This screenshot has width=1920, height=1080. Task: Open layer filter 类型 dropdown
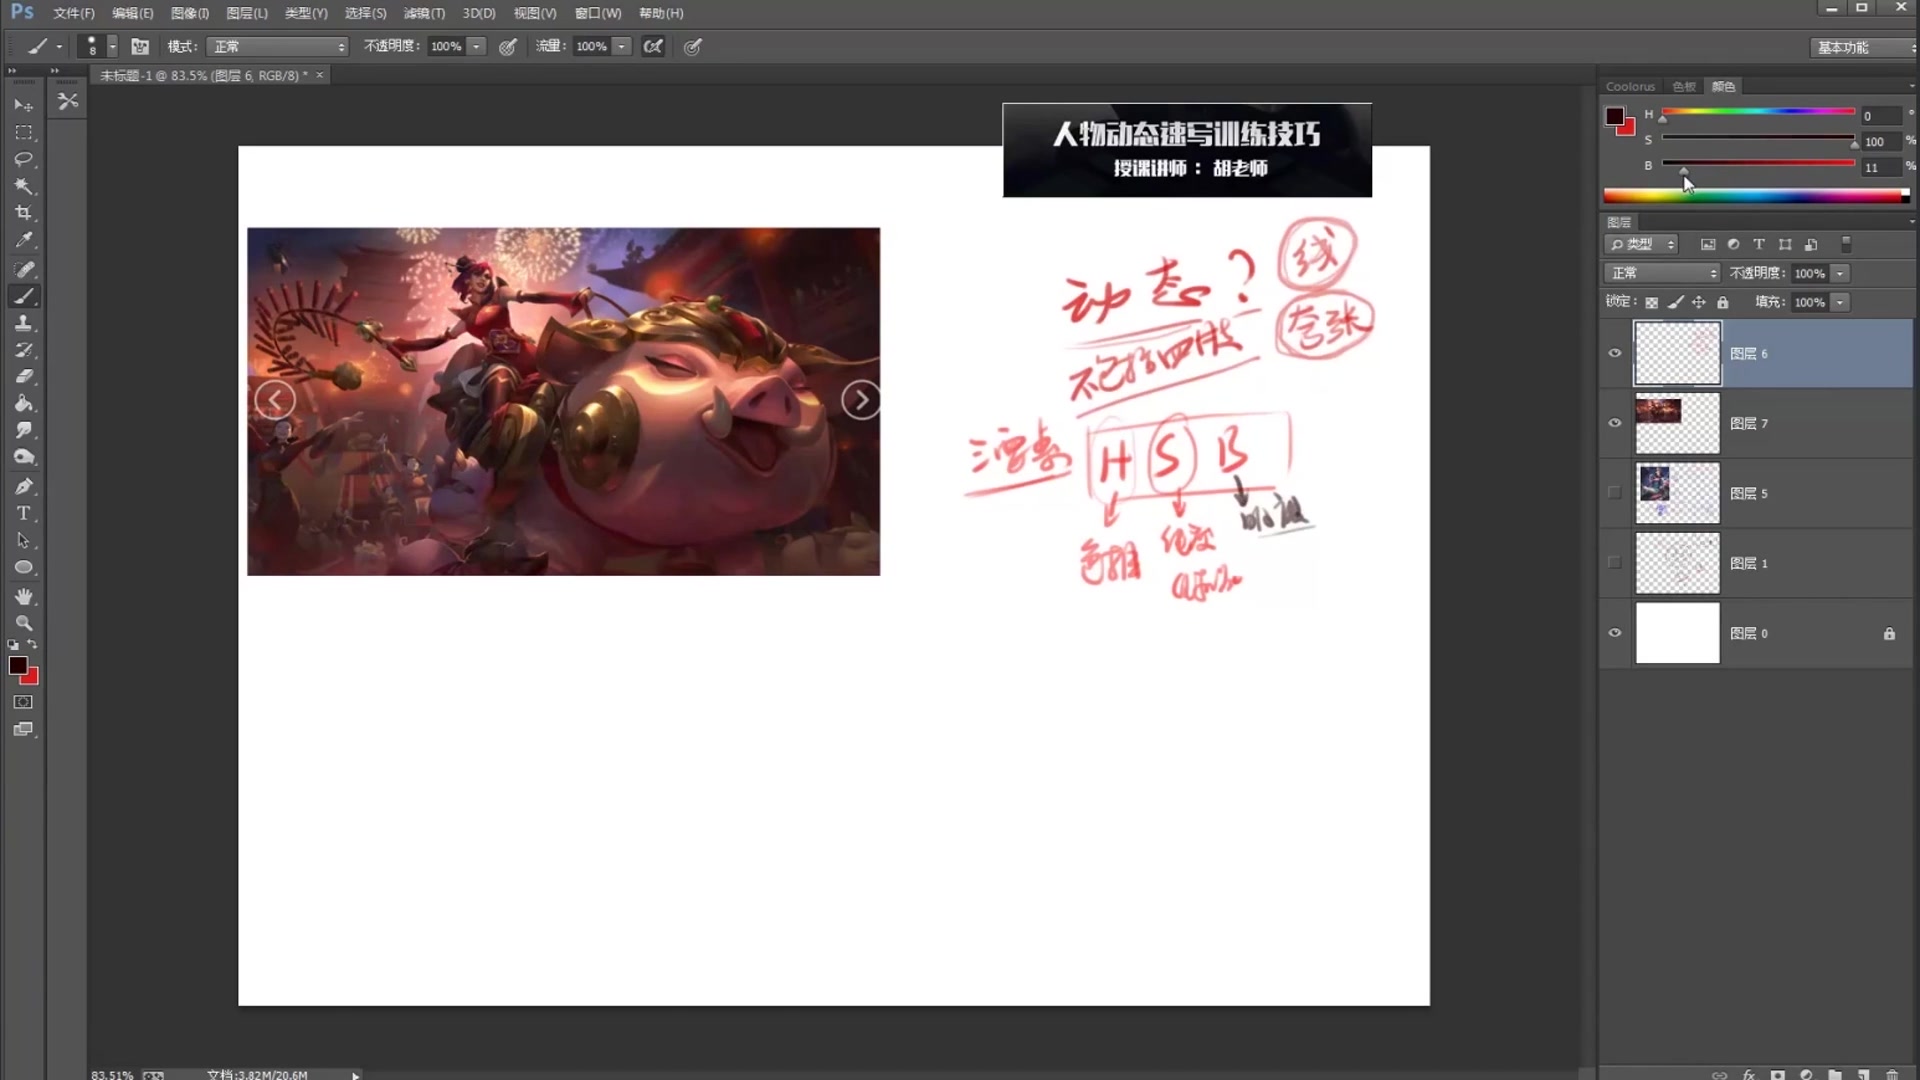coord(1641,244)
